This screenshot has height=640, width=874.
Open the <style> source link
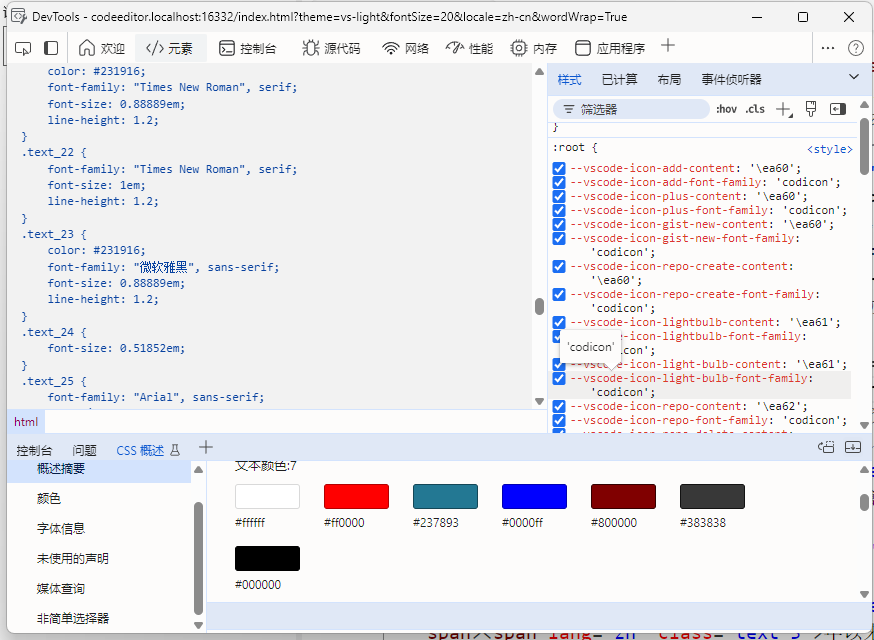point(829,149)
